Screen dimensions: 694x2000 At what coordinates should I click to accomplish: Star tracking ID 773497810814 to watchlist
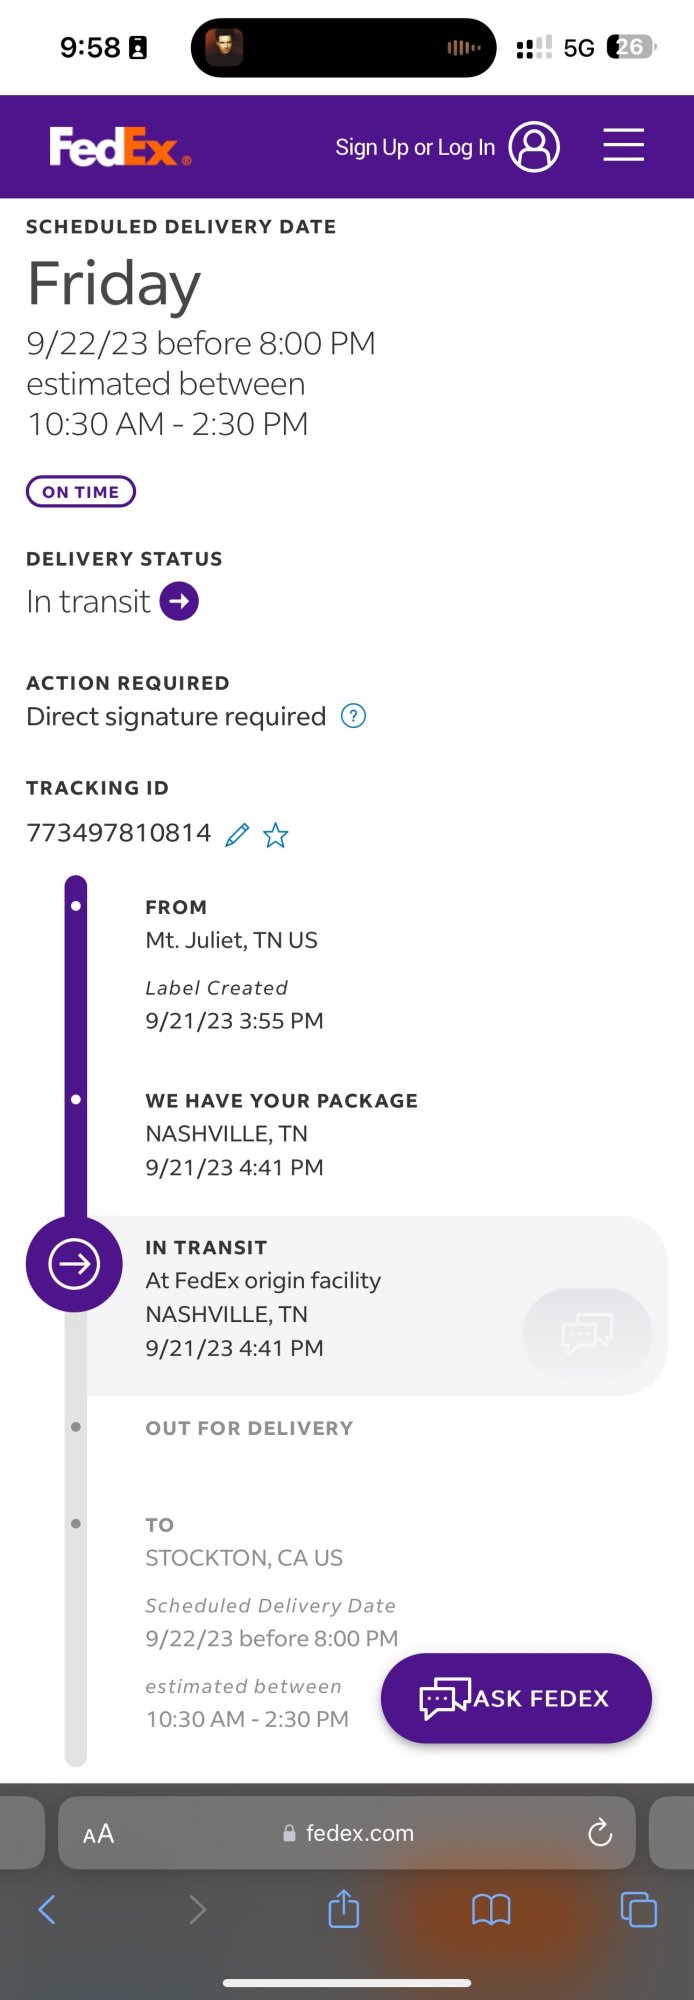(276, 835)
